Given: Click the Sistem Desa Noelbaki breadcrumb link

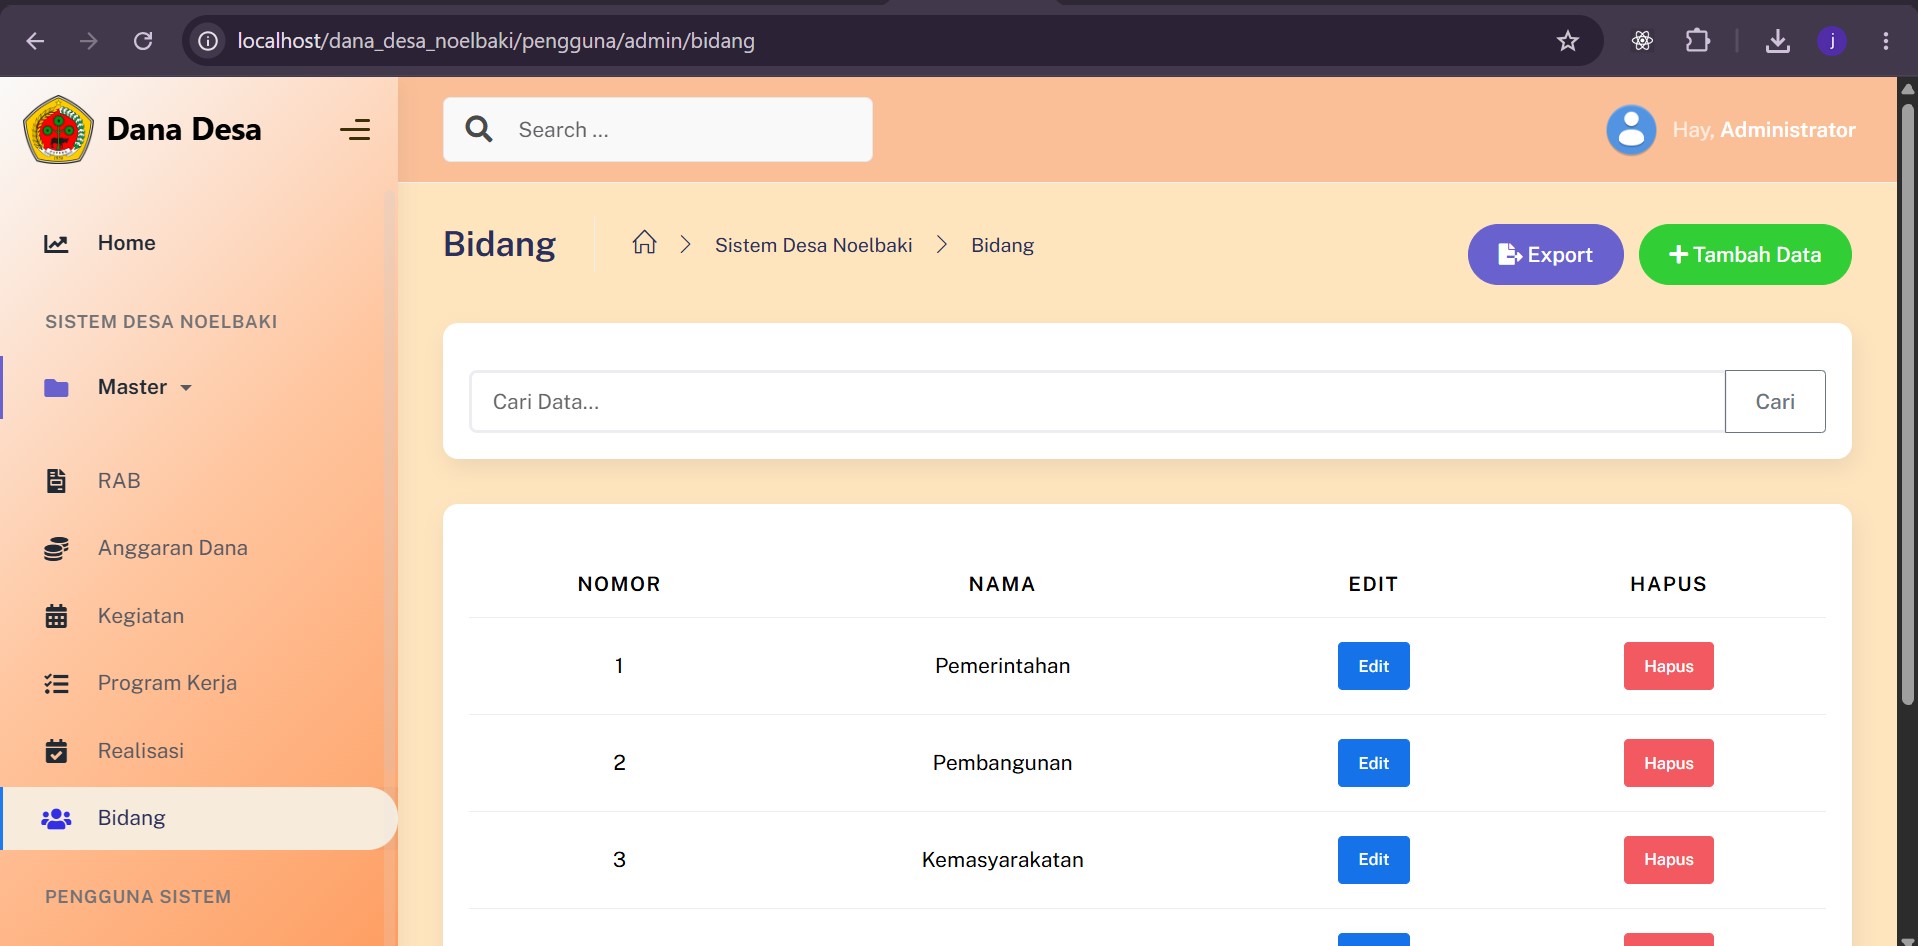Looking at the screenshot, I should pyautogui.click(x=813, y=245).
